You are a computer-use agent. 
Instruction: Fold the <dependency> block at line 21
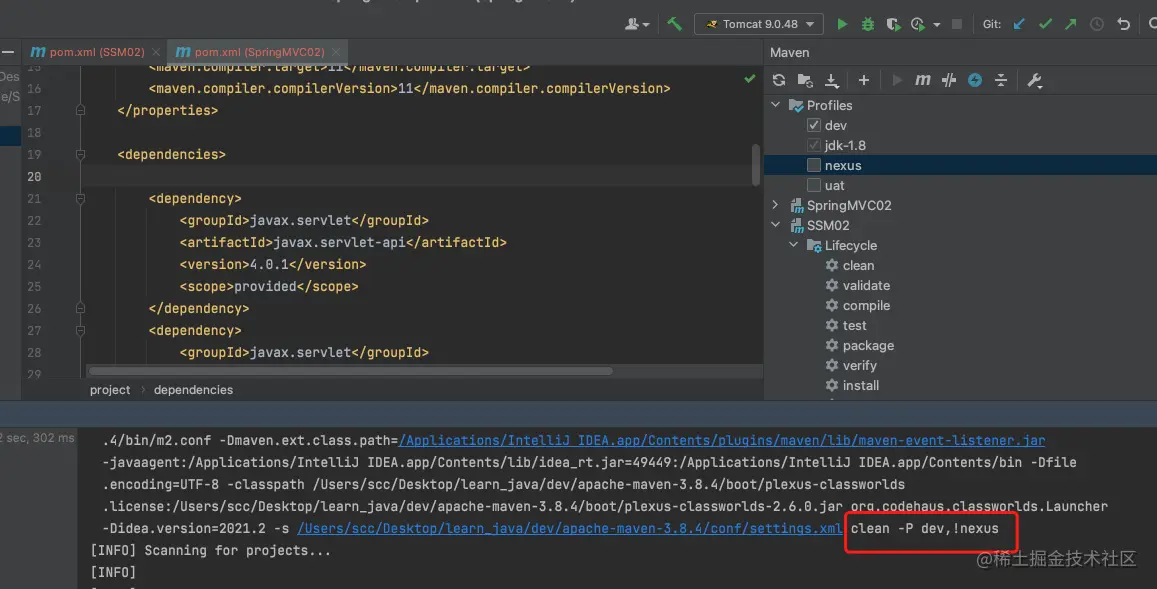tap(80, 199)
